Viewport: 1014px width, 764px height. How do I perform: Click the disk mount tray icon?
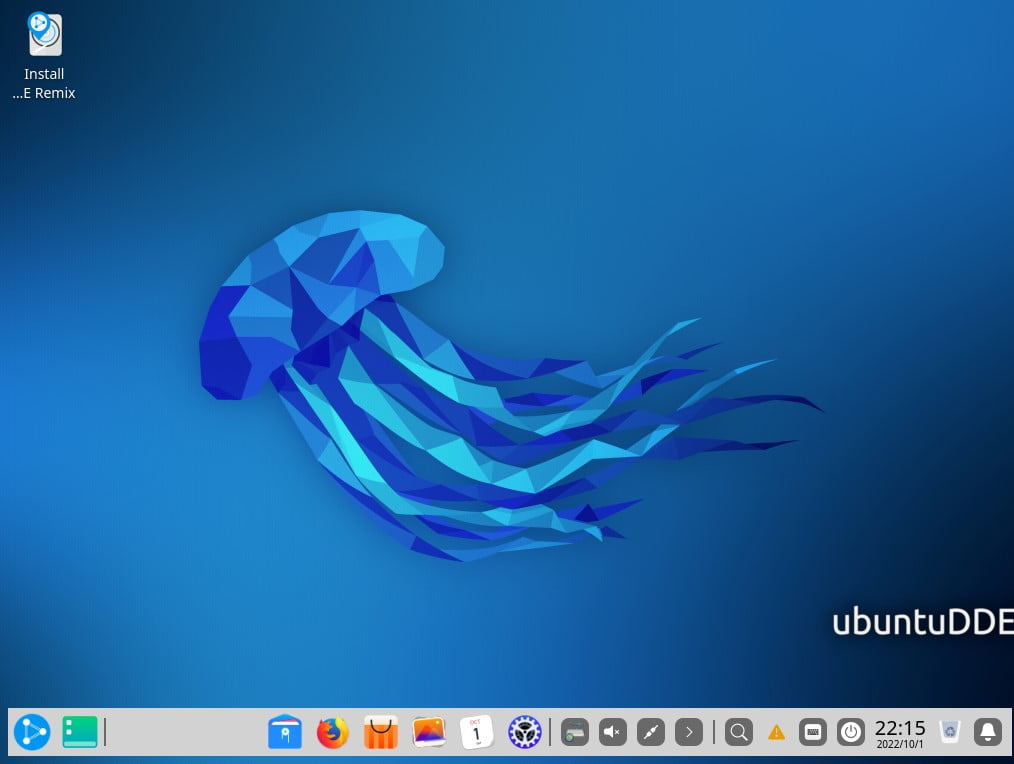(575, 732)
